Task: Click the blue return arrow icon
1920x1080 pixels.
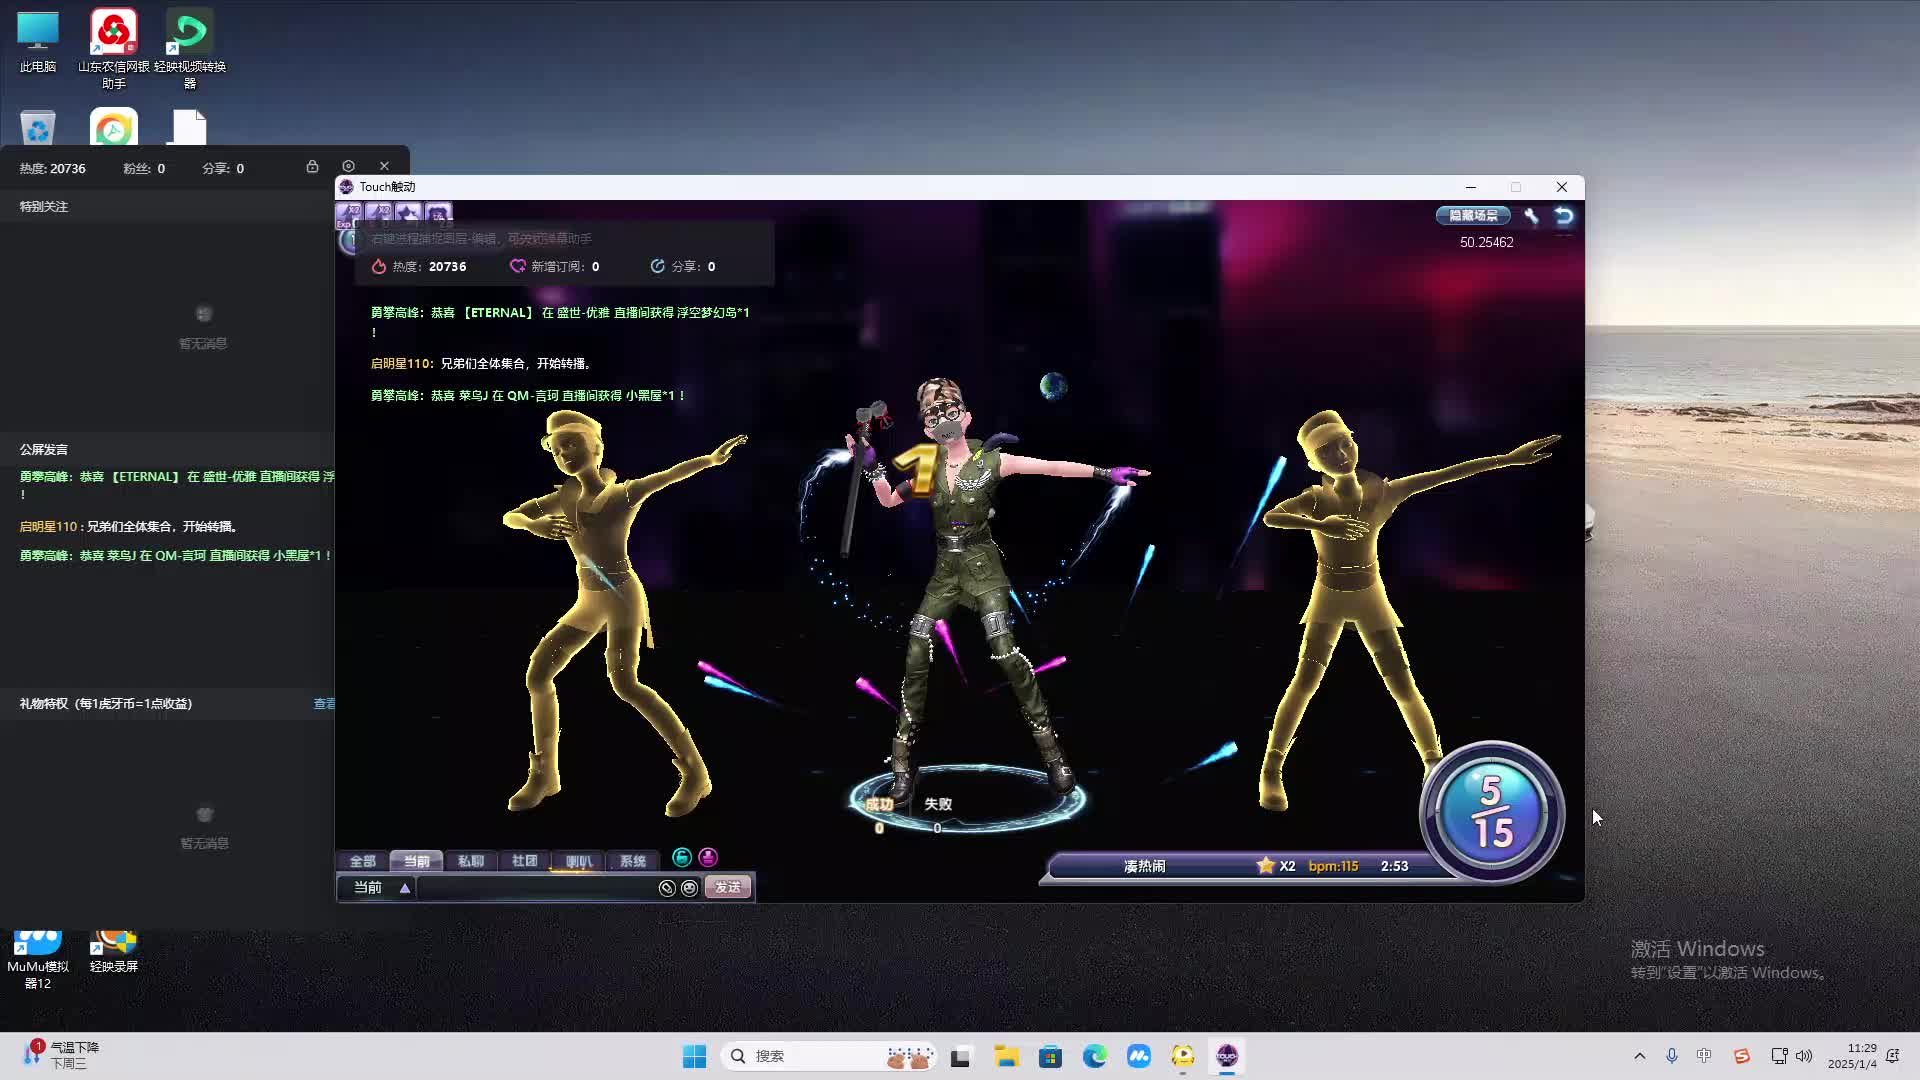Action: (x=1564, y=216)
